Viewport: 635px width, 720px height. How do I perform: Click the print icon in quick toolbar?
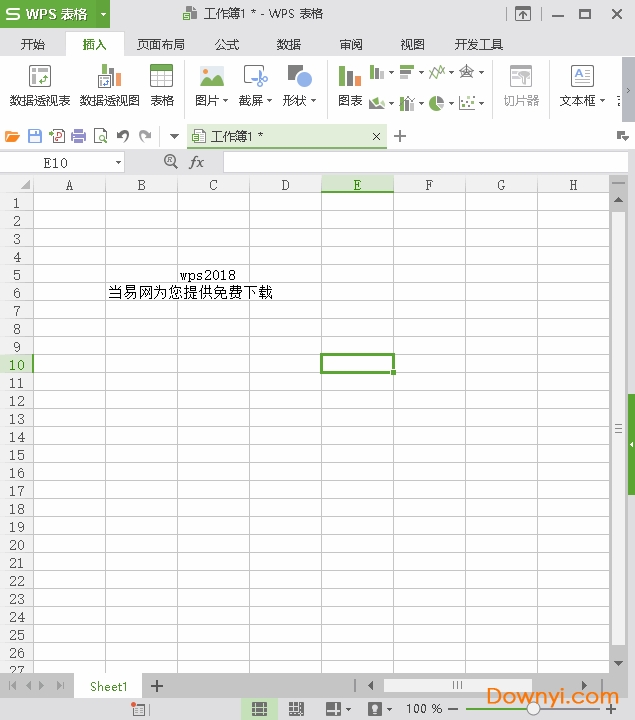[x=78, y=136]
